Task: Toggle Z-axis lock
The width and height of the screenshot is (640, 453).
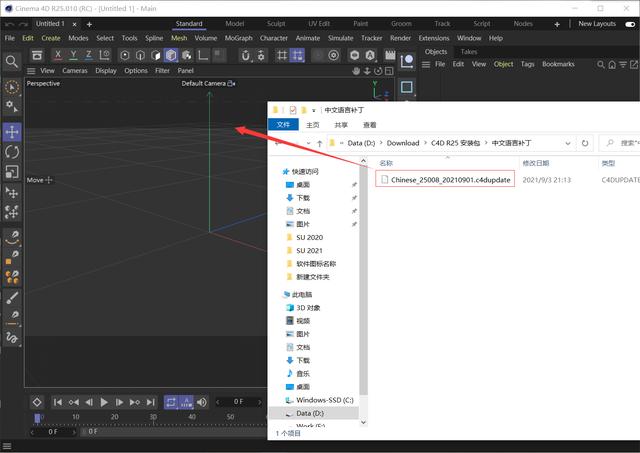Action: tap(89, 55)
